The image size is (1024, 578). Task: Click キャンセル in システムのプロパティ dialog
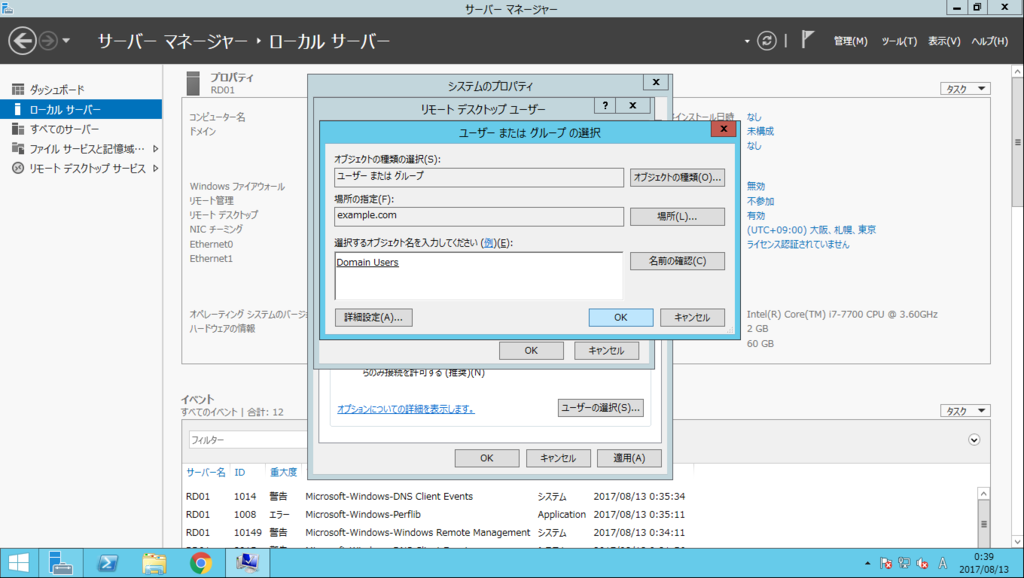tap(558, 458)
